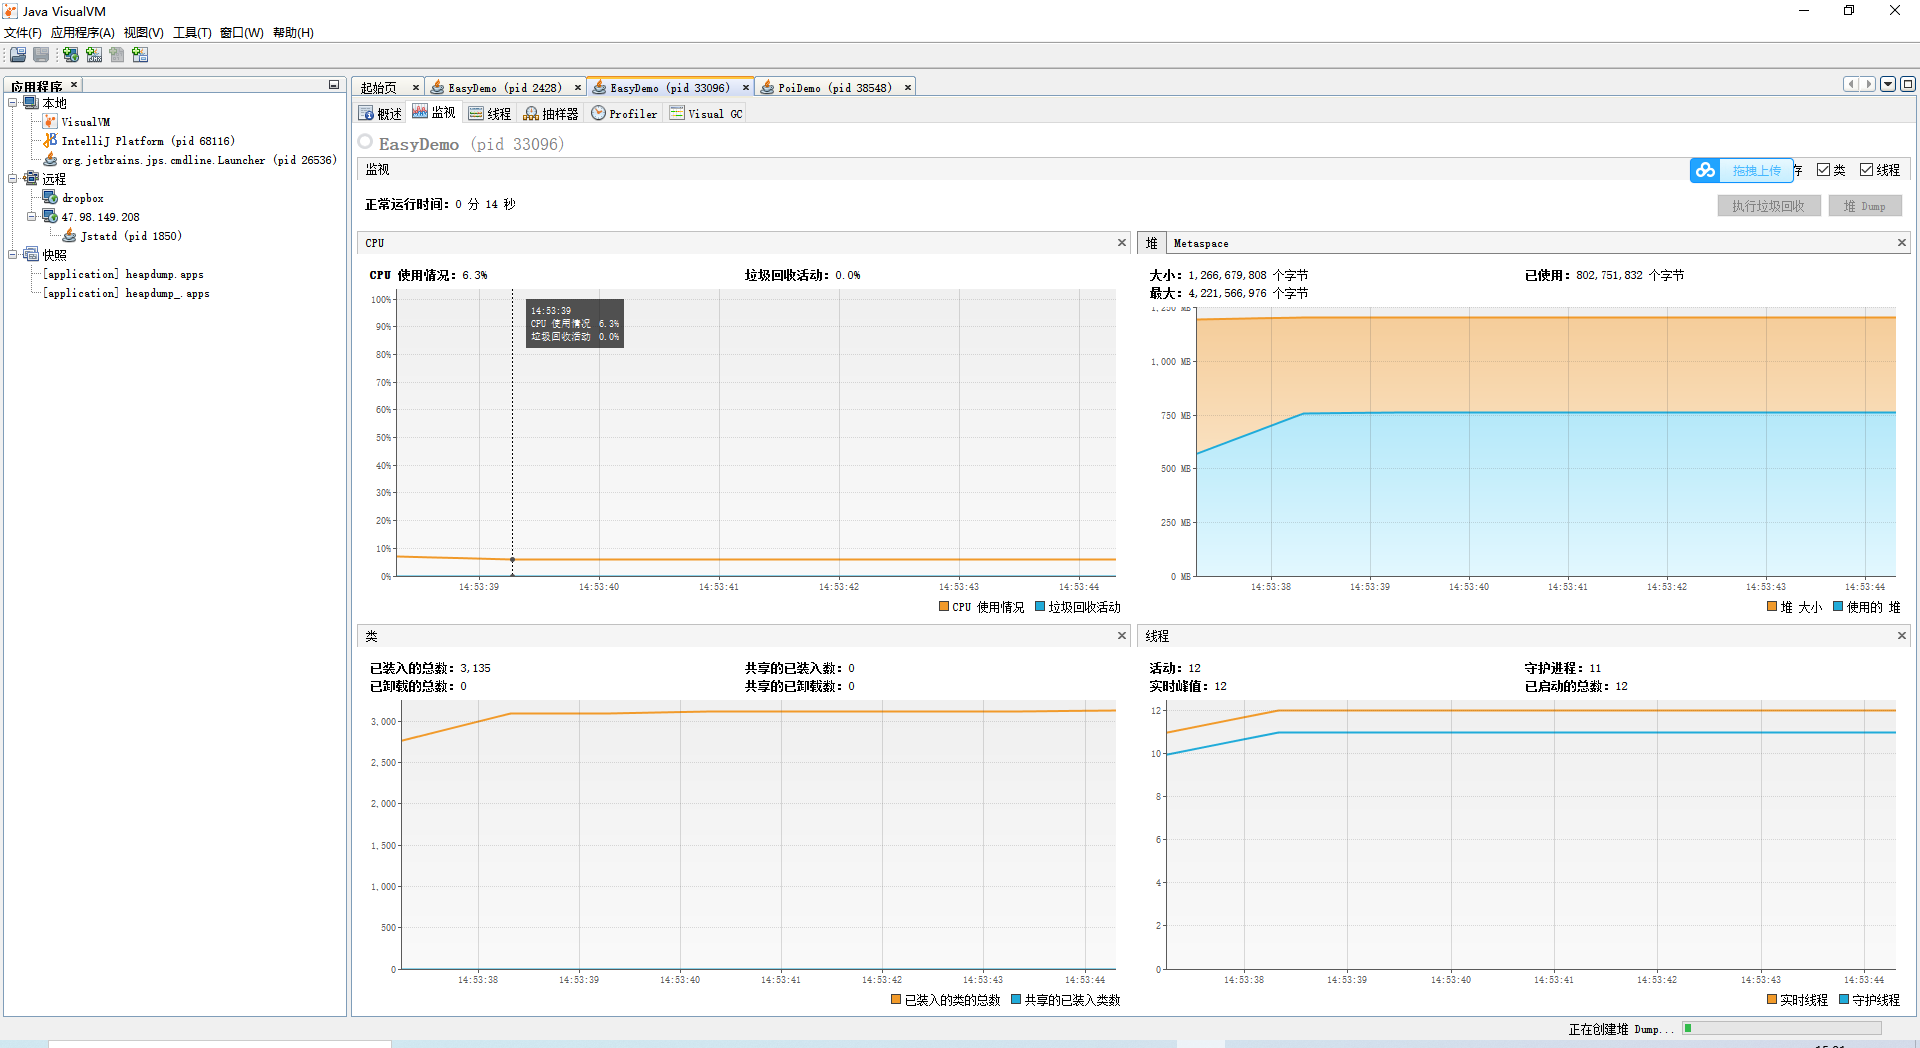Click the dropbox remote host icon

[x=50, y=198]
